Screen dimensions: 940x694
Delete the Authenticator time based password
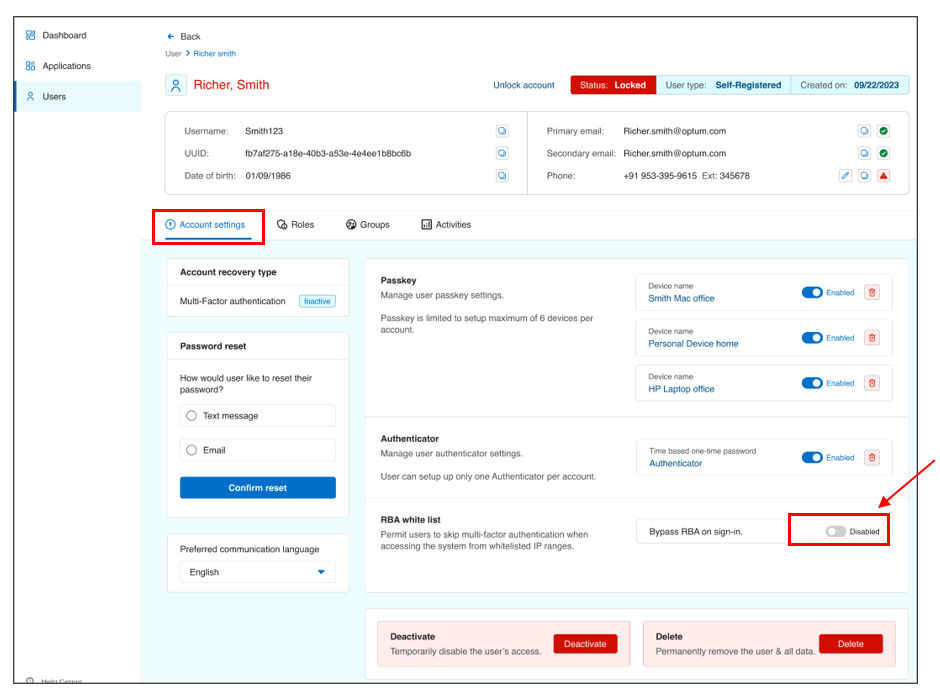coord(872,458)
